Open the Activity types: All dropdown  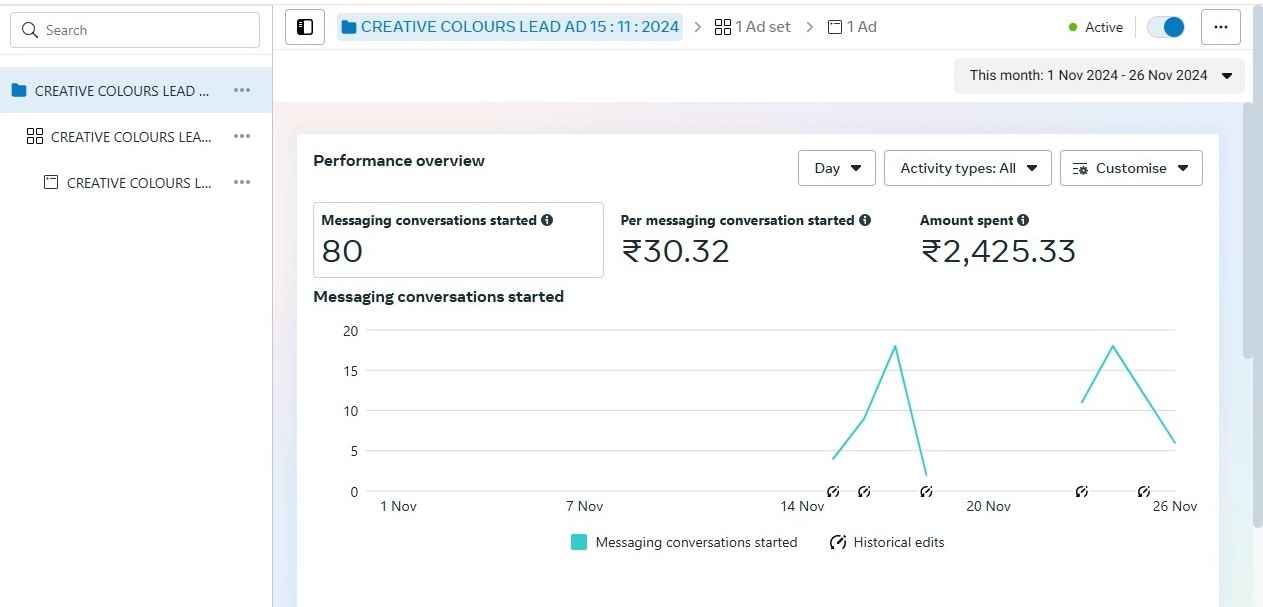968,168
